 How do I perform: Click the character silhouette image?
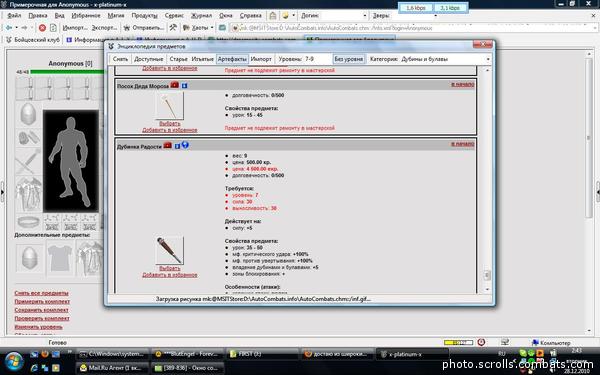point(71,161)
